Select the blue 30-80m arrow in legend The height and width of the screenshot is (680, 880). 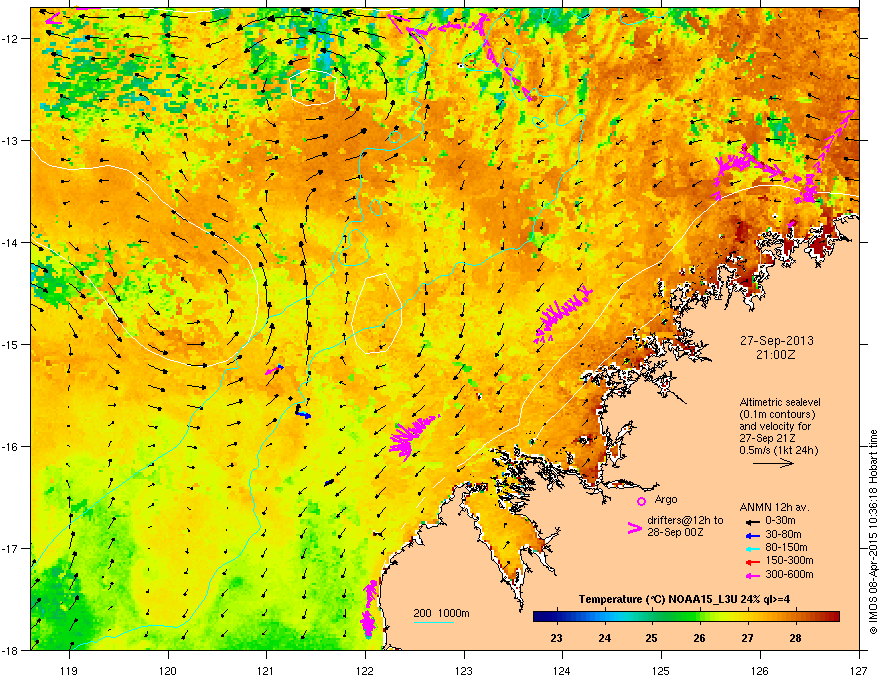(x=752, y=535)
